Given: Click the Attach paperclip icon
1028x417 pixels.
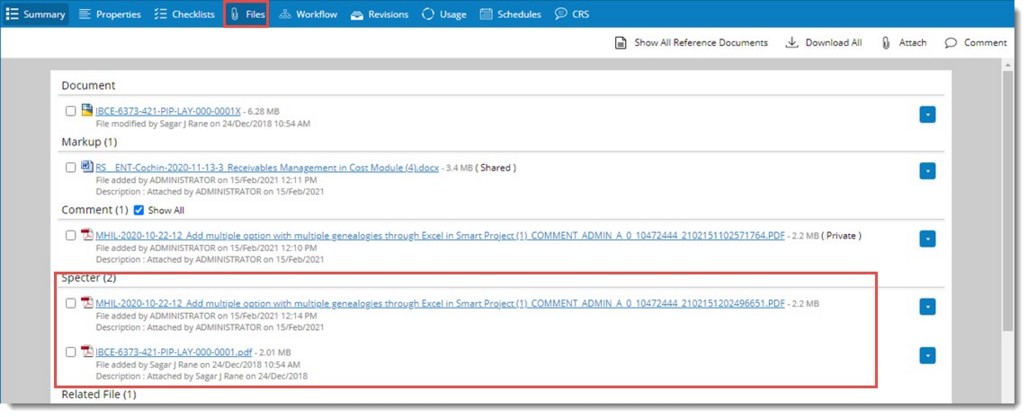Looking at the screenshot, I should [886, 43].
